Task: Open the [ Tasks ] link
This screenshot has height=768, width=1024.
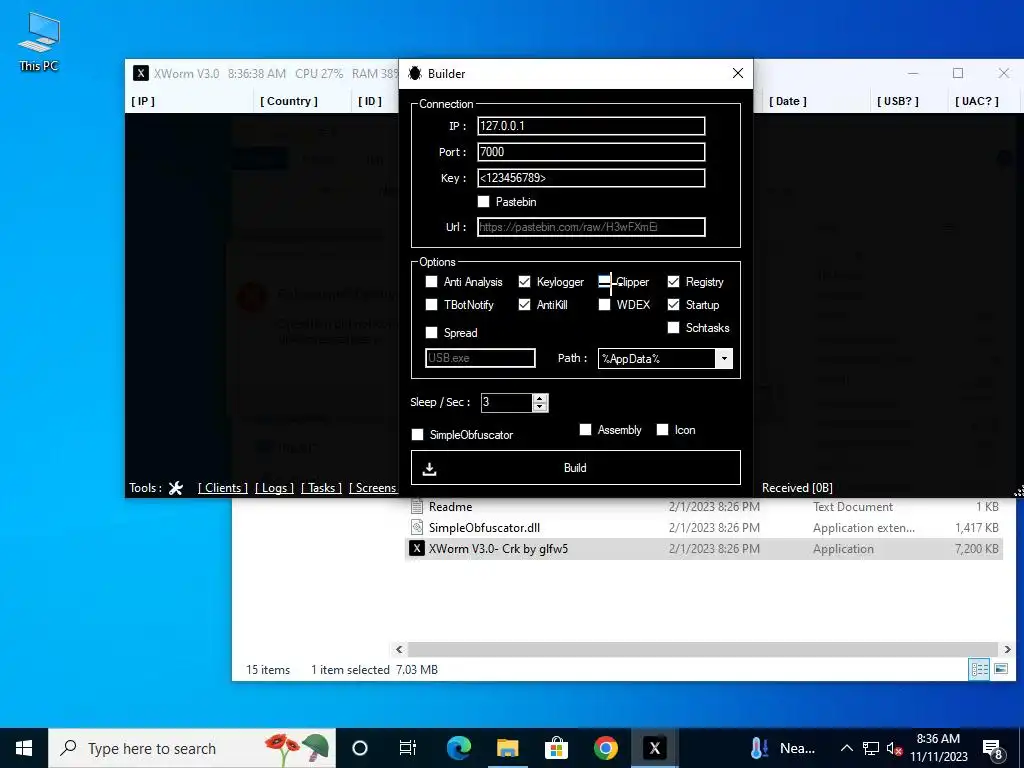Action: pyautogui.click(x=321, y=488)
